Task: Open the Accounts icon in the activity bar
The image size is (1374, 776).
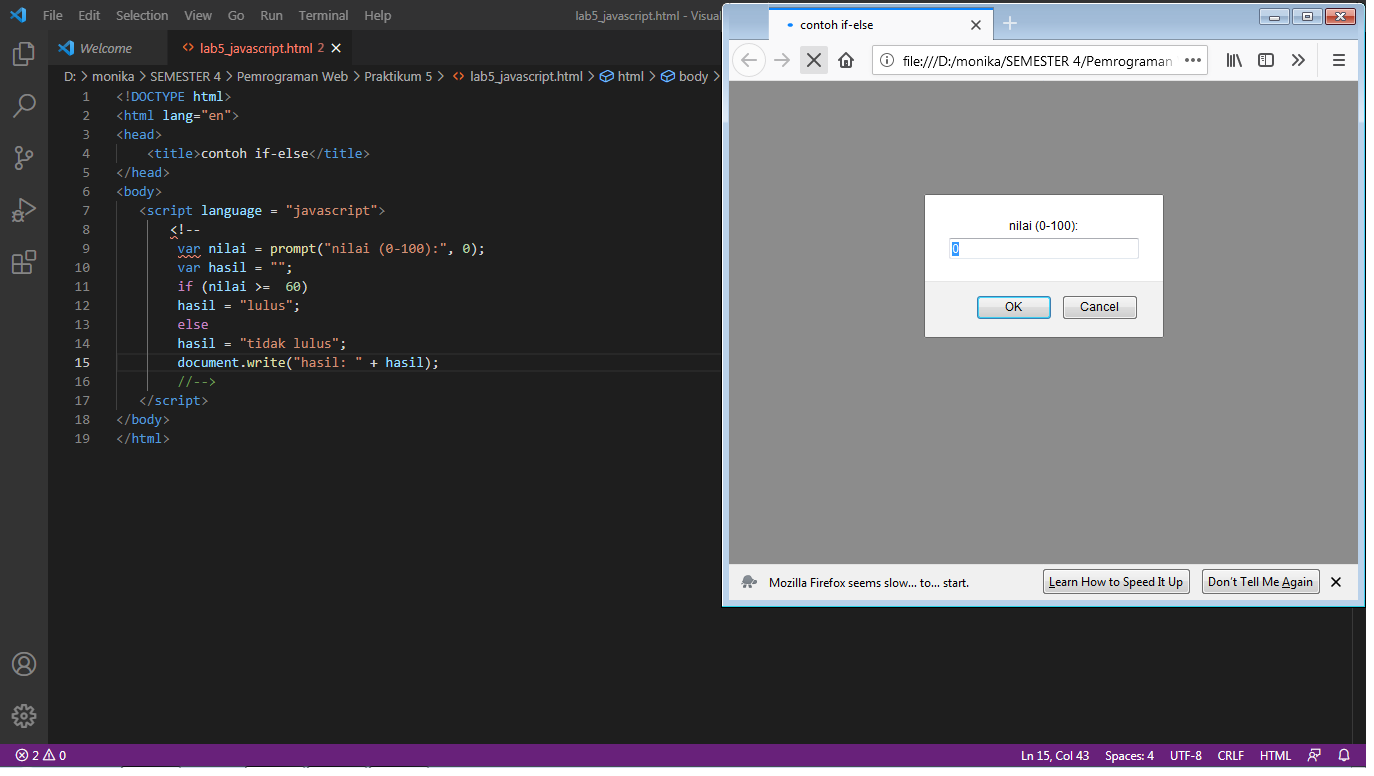Action: (24, 664)
